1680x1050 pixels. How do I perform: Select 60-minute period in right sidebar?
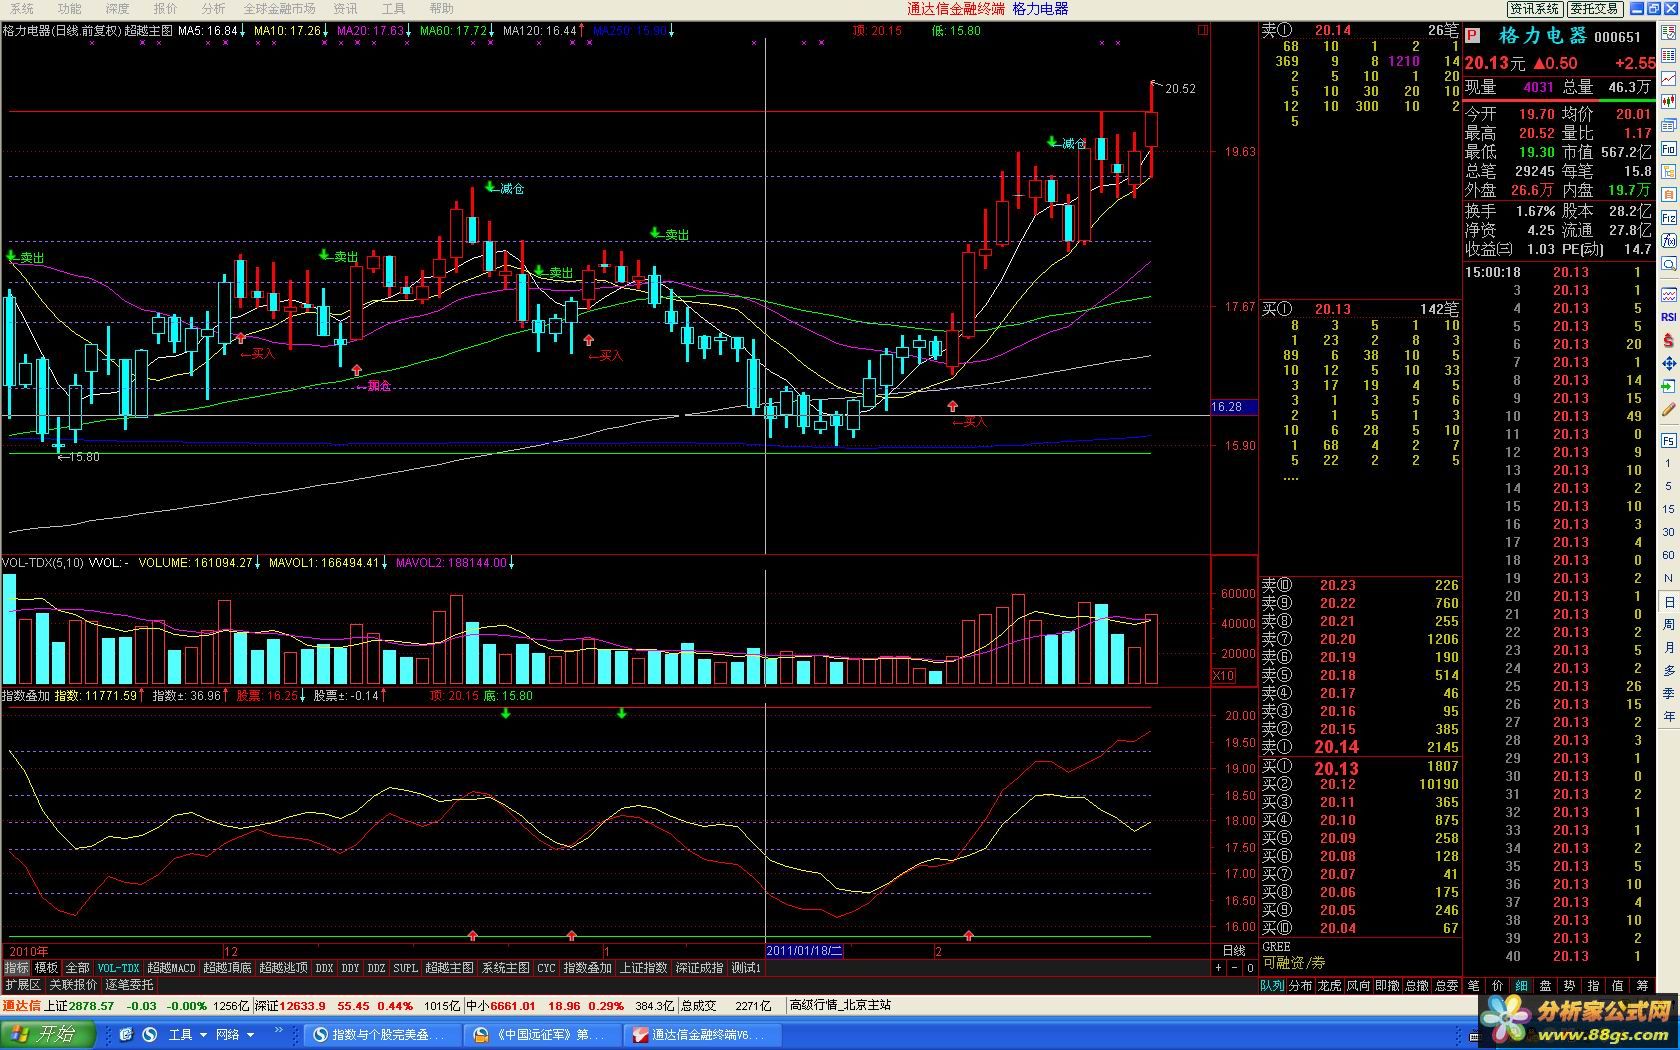point(1668,555)
